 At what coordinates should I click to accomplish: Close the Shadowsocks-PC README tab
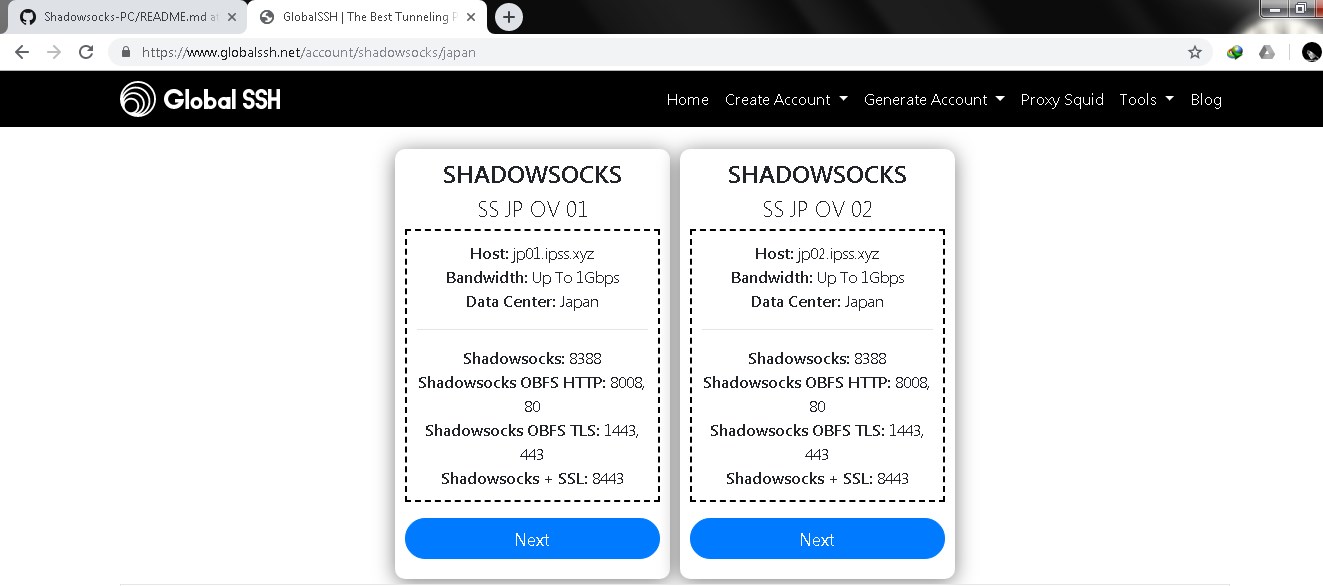(x=232, y=17)
